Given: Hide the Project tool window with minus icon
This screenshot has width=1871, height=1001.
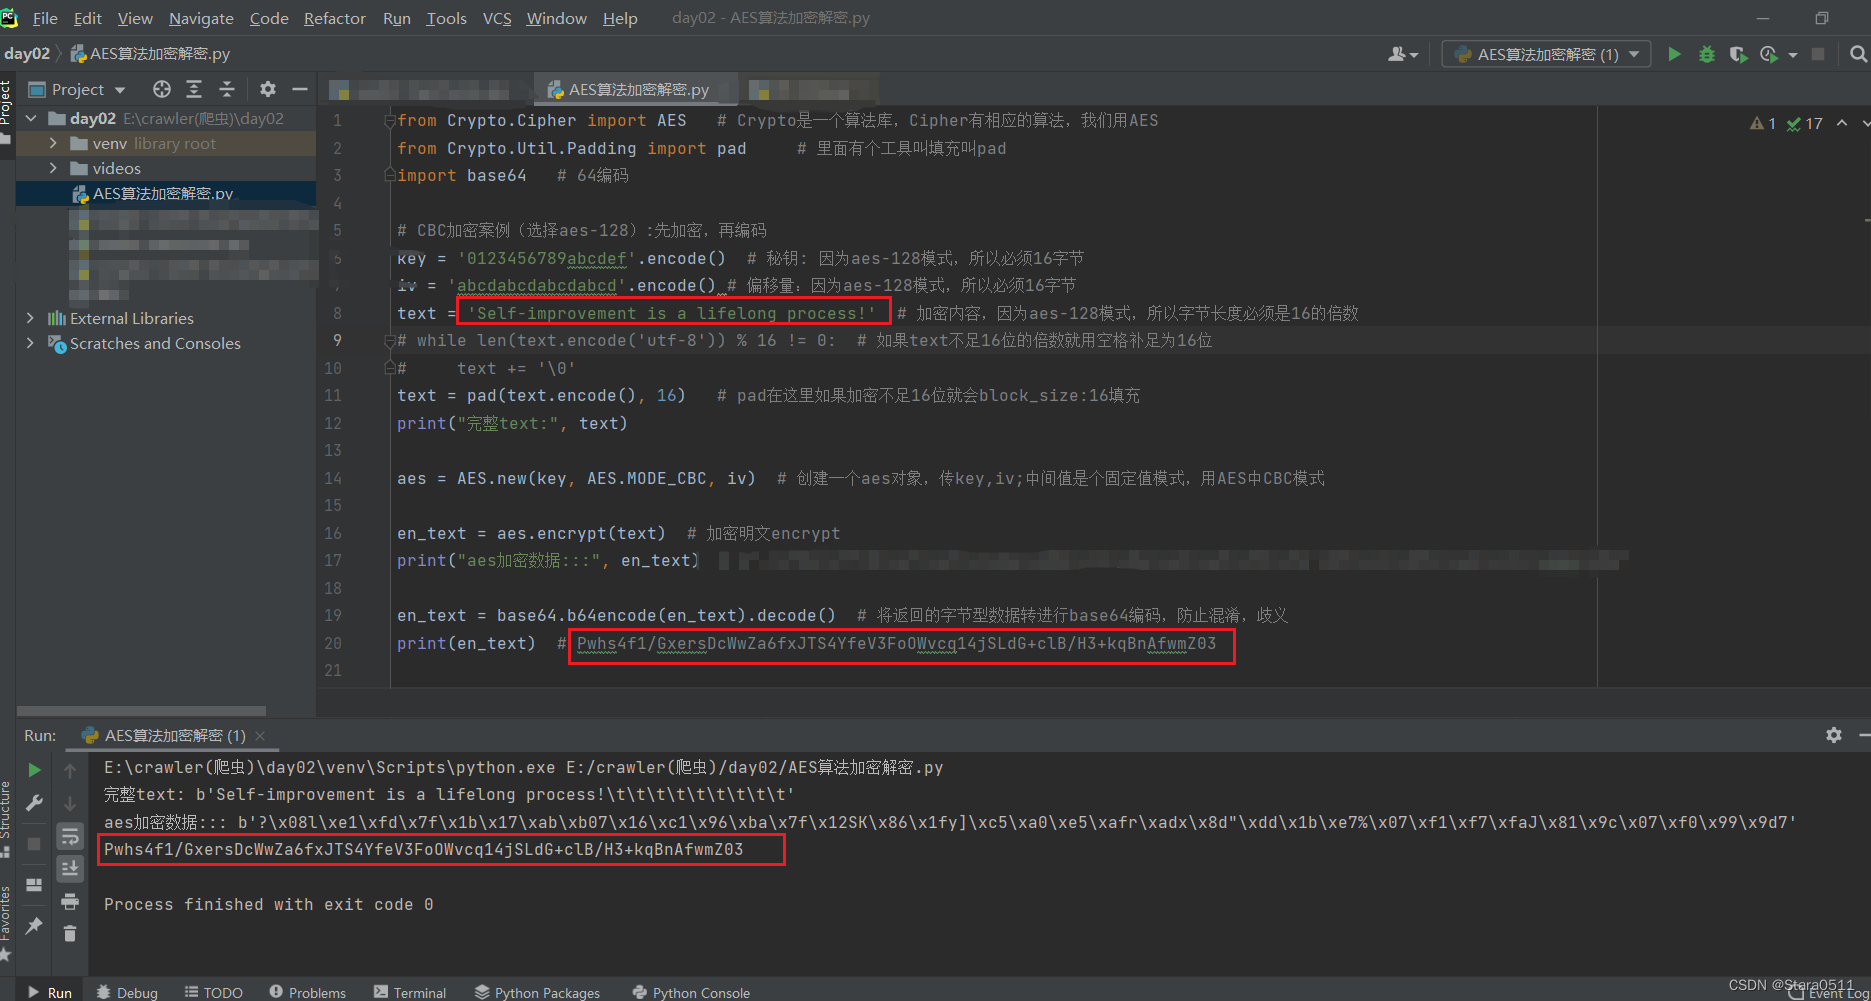Looking at the screenshot, I should (299, 89).
